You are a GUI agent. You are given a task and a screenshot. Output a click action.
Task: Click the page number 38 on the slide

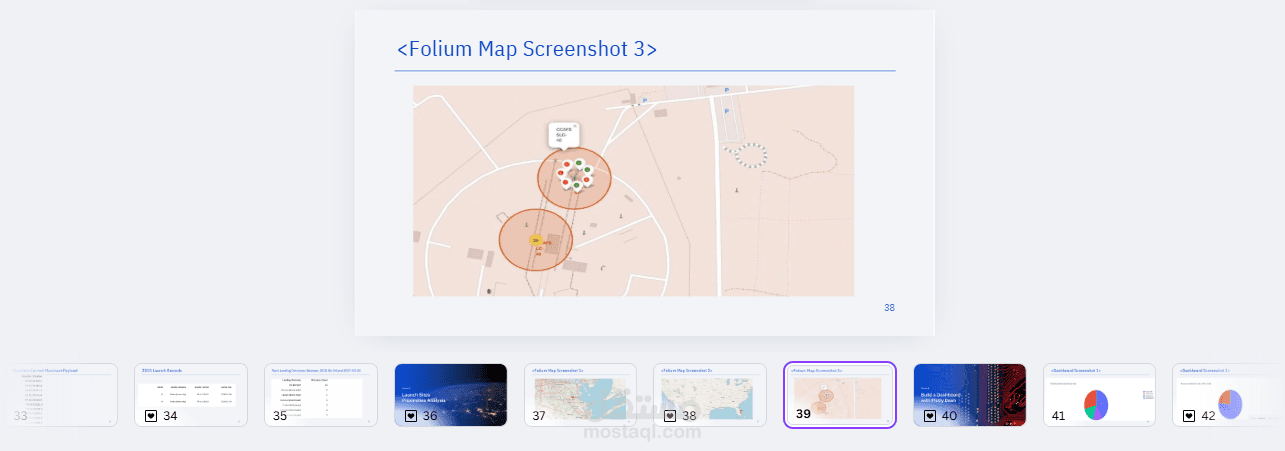pos(889,308)
